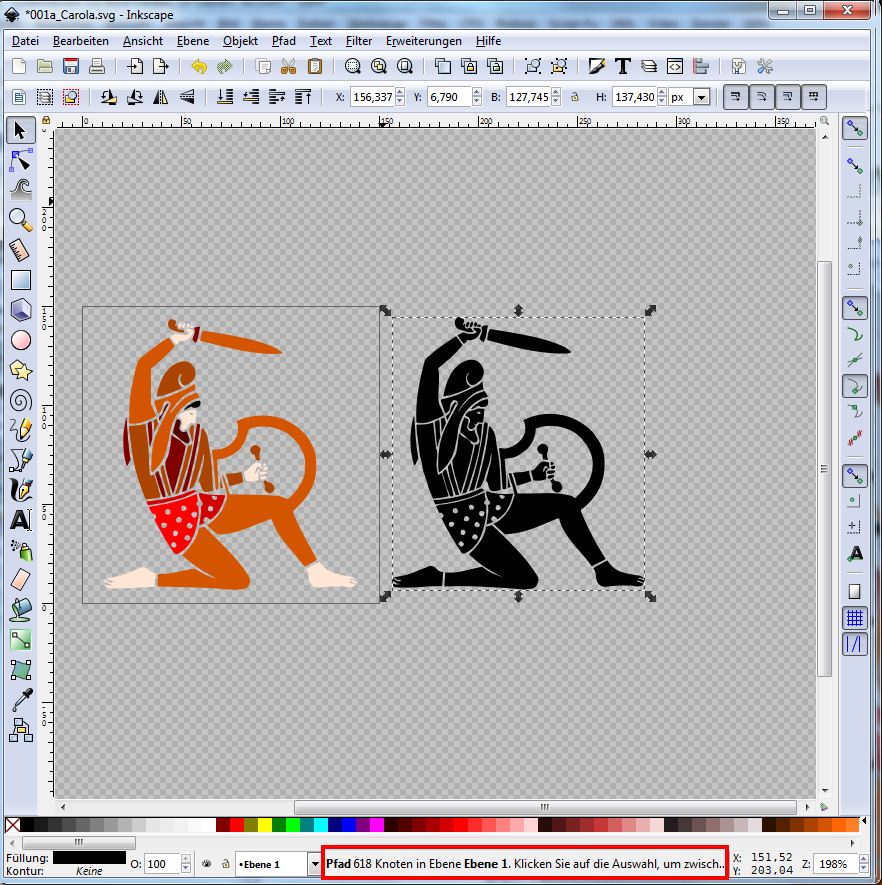Screen dimensions: 882x885
Task: Click the Save document floppy icon
Action: [x=71, y=67]
